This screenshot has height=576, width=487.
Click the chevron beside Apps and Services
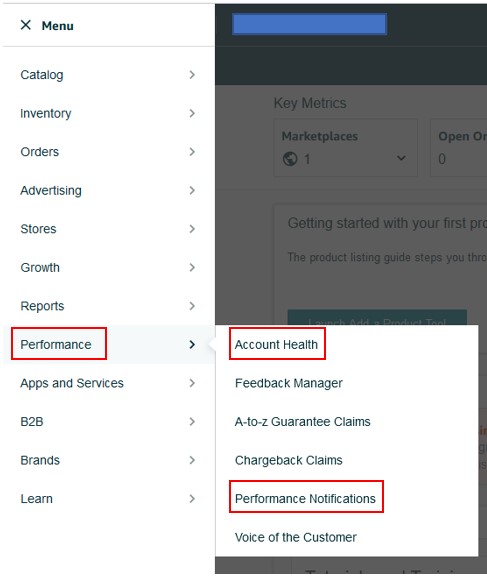(x=192, y=383)
